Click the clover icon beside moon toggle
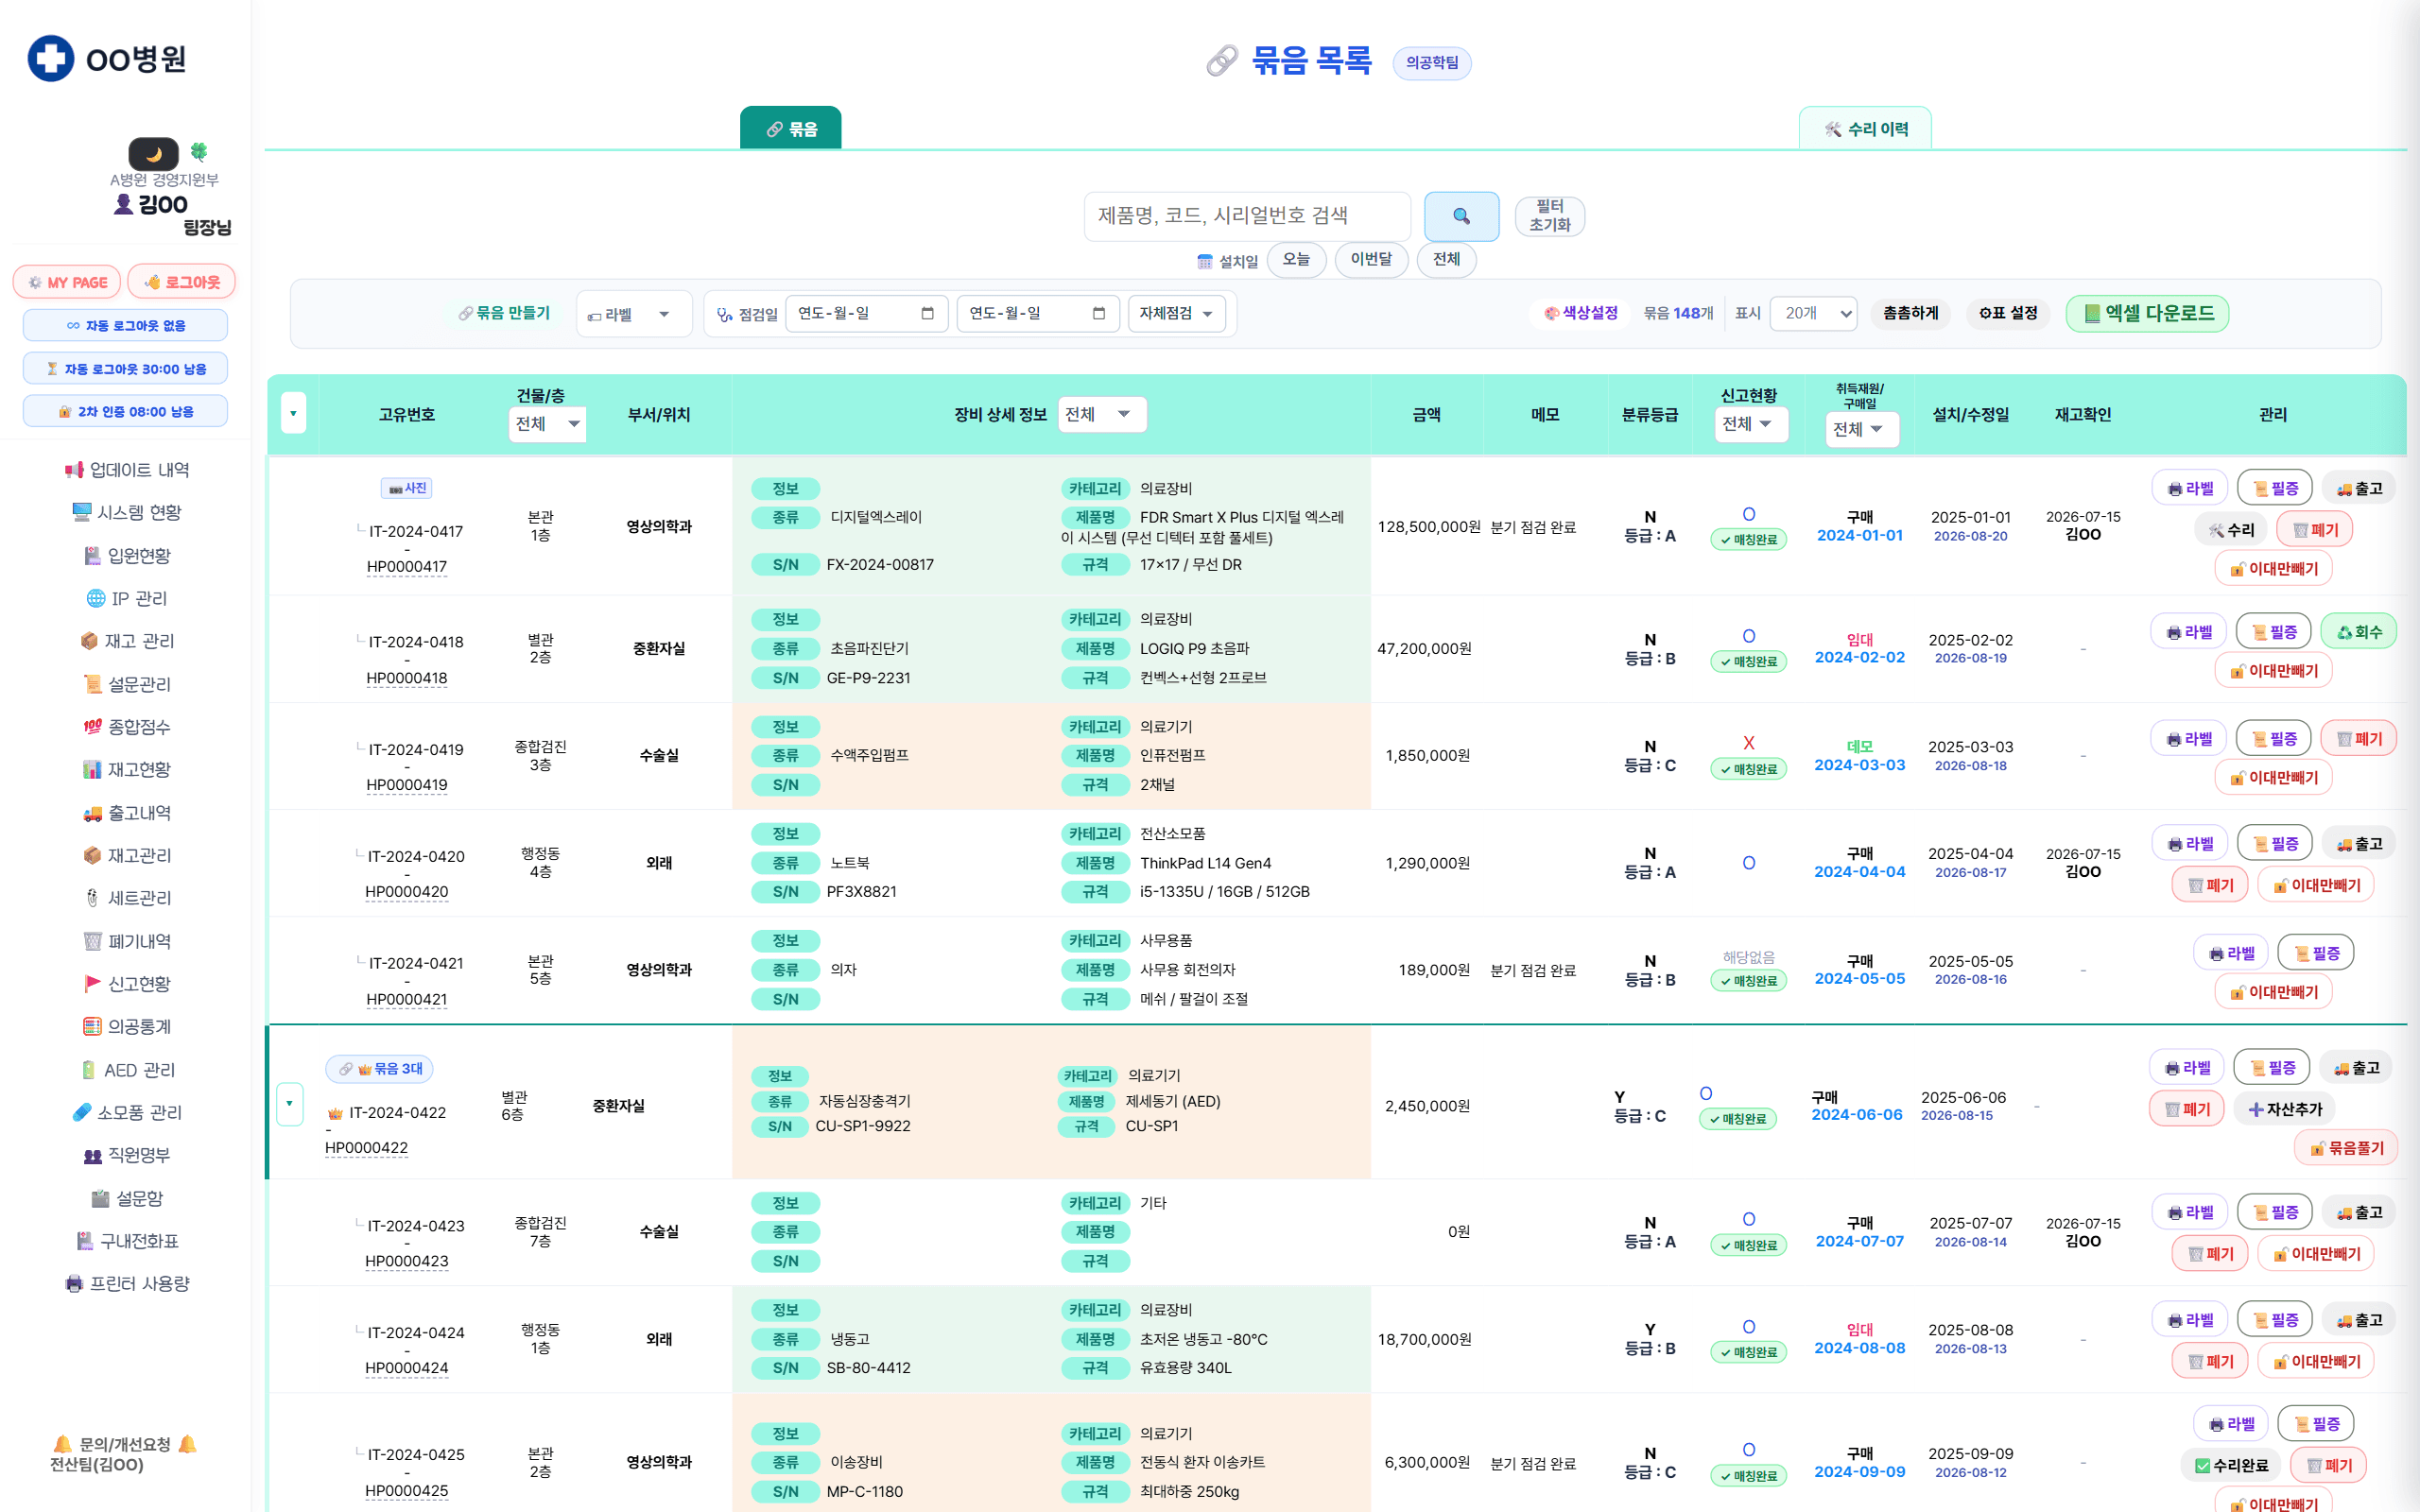The height and width of the screenshot is (1512, 2420). [x=199, y=152]
